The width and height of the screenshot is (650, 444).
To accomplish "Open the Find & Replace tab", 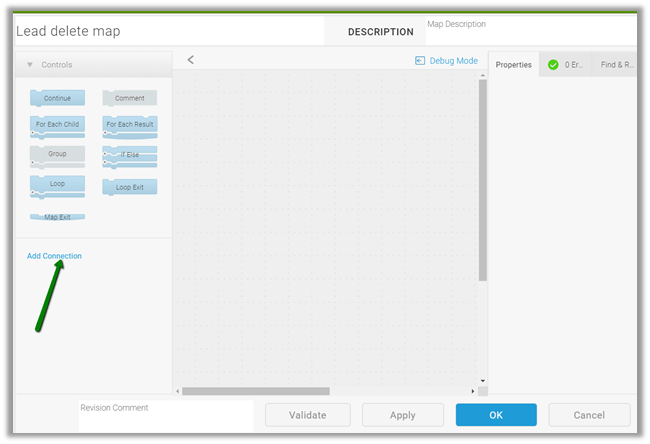I will click(x=616, y=65).
